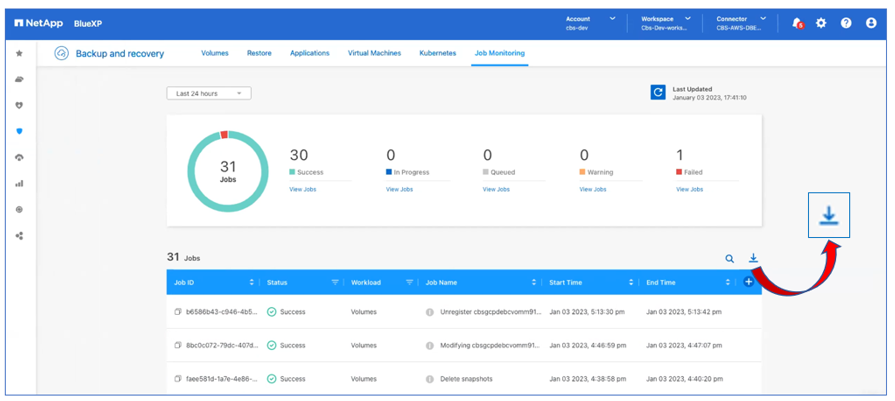The image size is (895, 401).
Task: Click View Jobs under Failed
Action: tap(689, 189)
